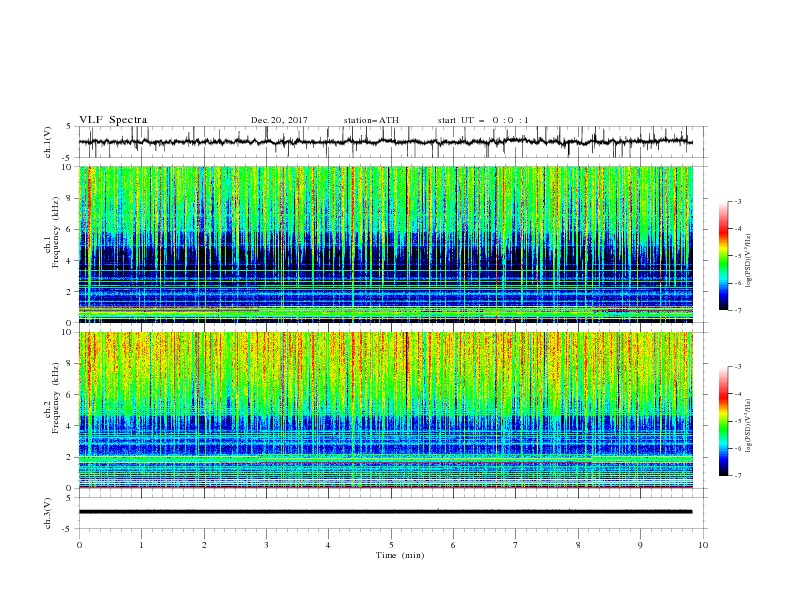Click the time axis tick label "2"

(x=204, y=545)
